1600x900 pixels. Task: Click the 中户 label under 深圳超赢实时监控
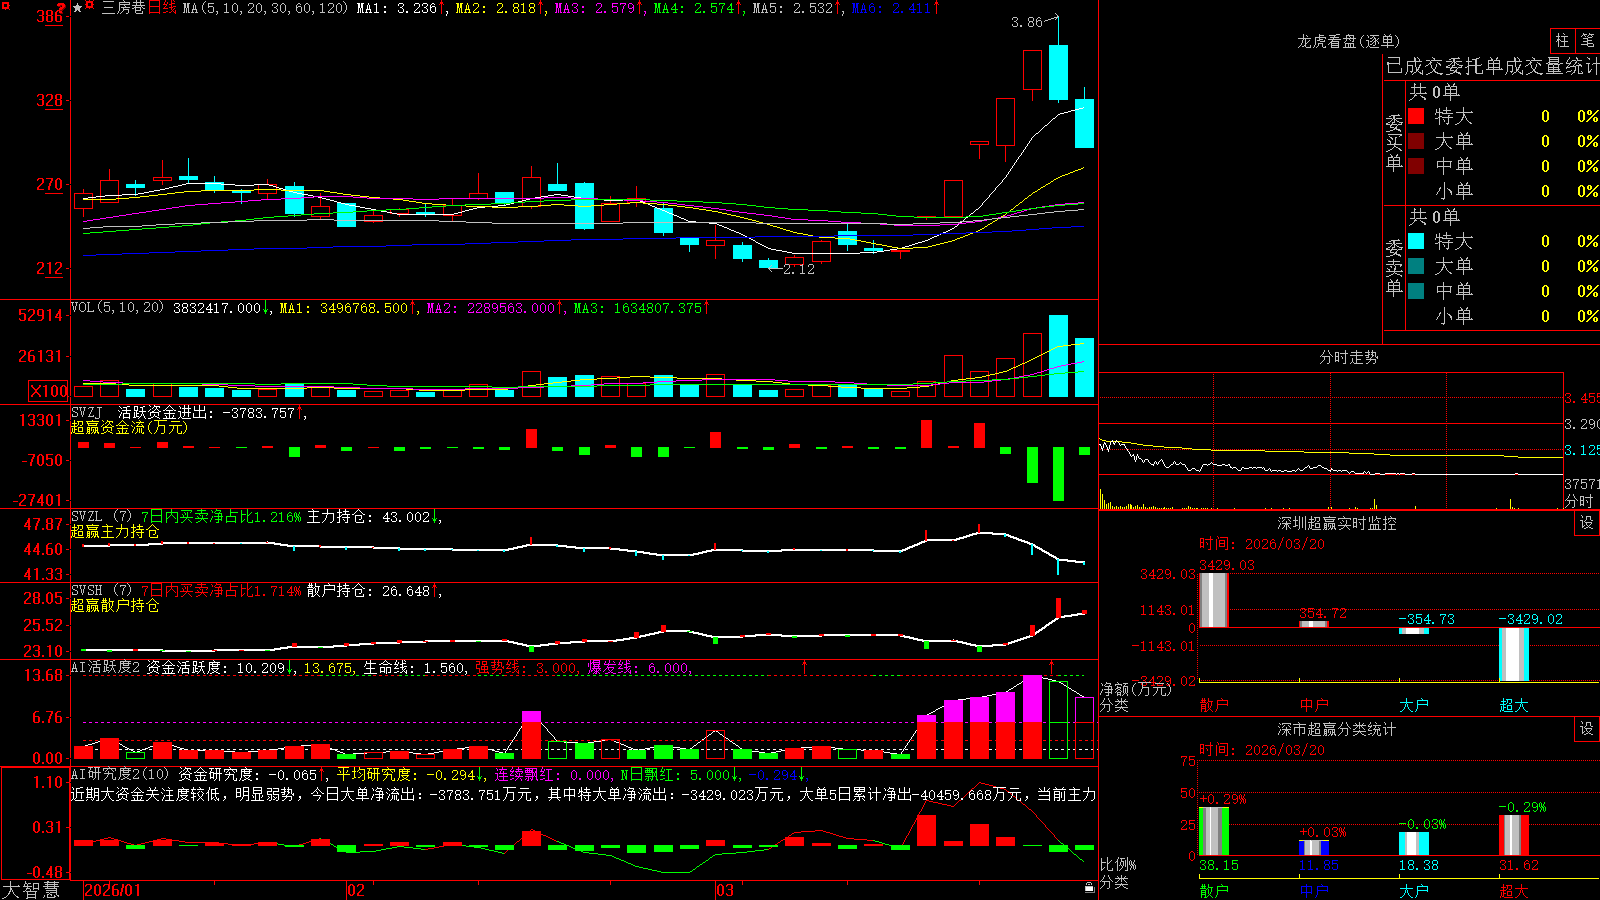coord(1314,705)
